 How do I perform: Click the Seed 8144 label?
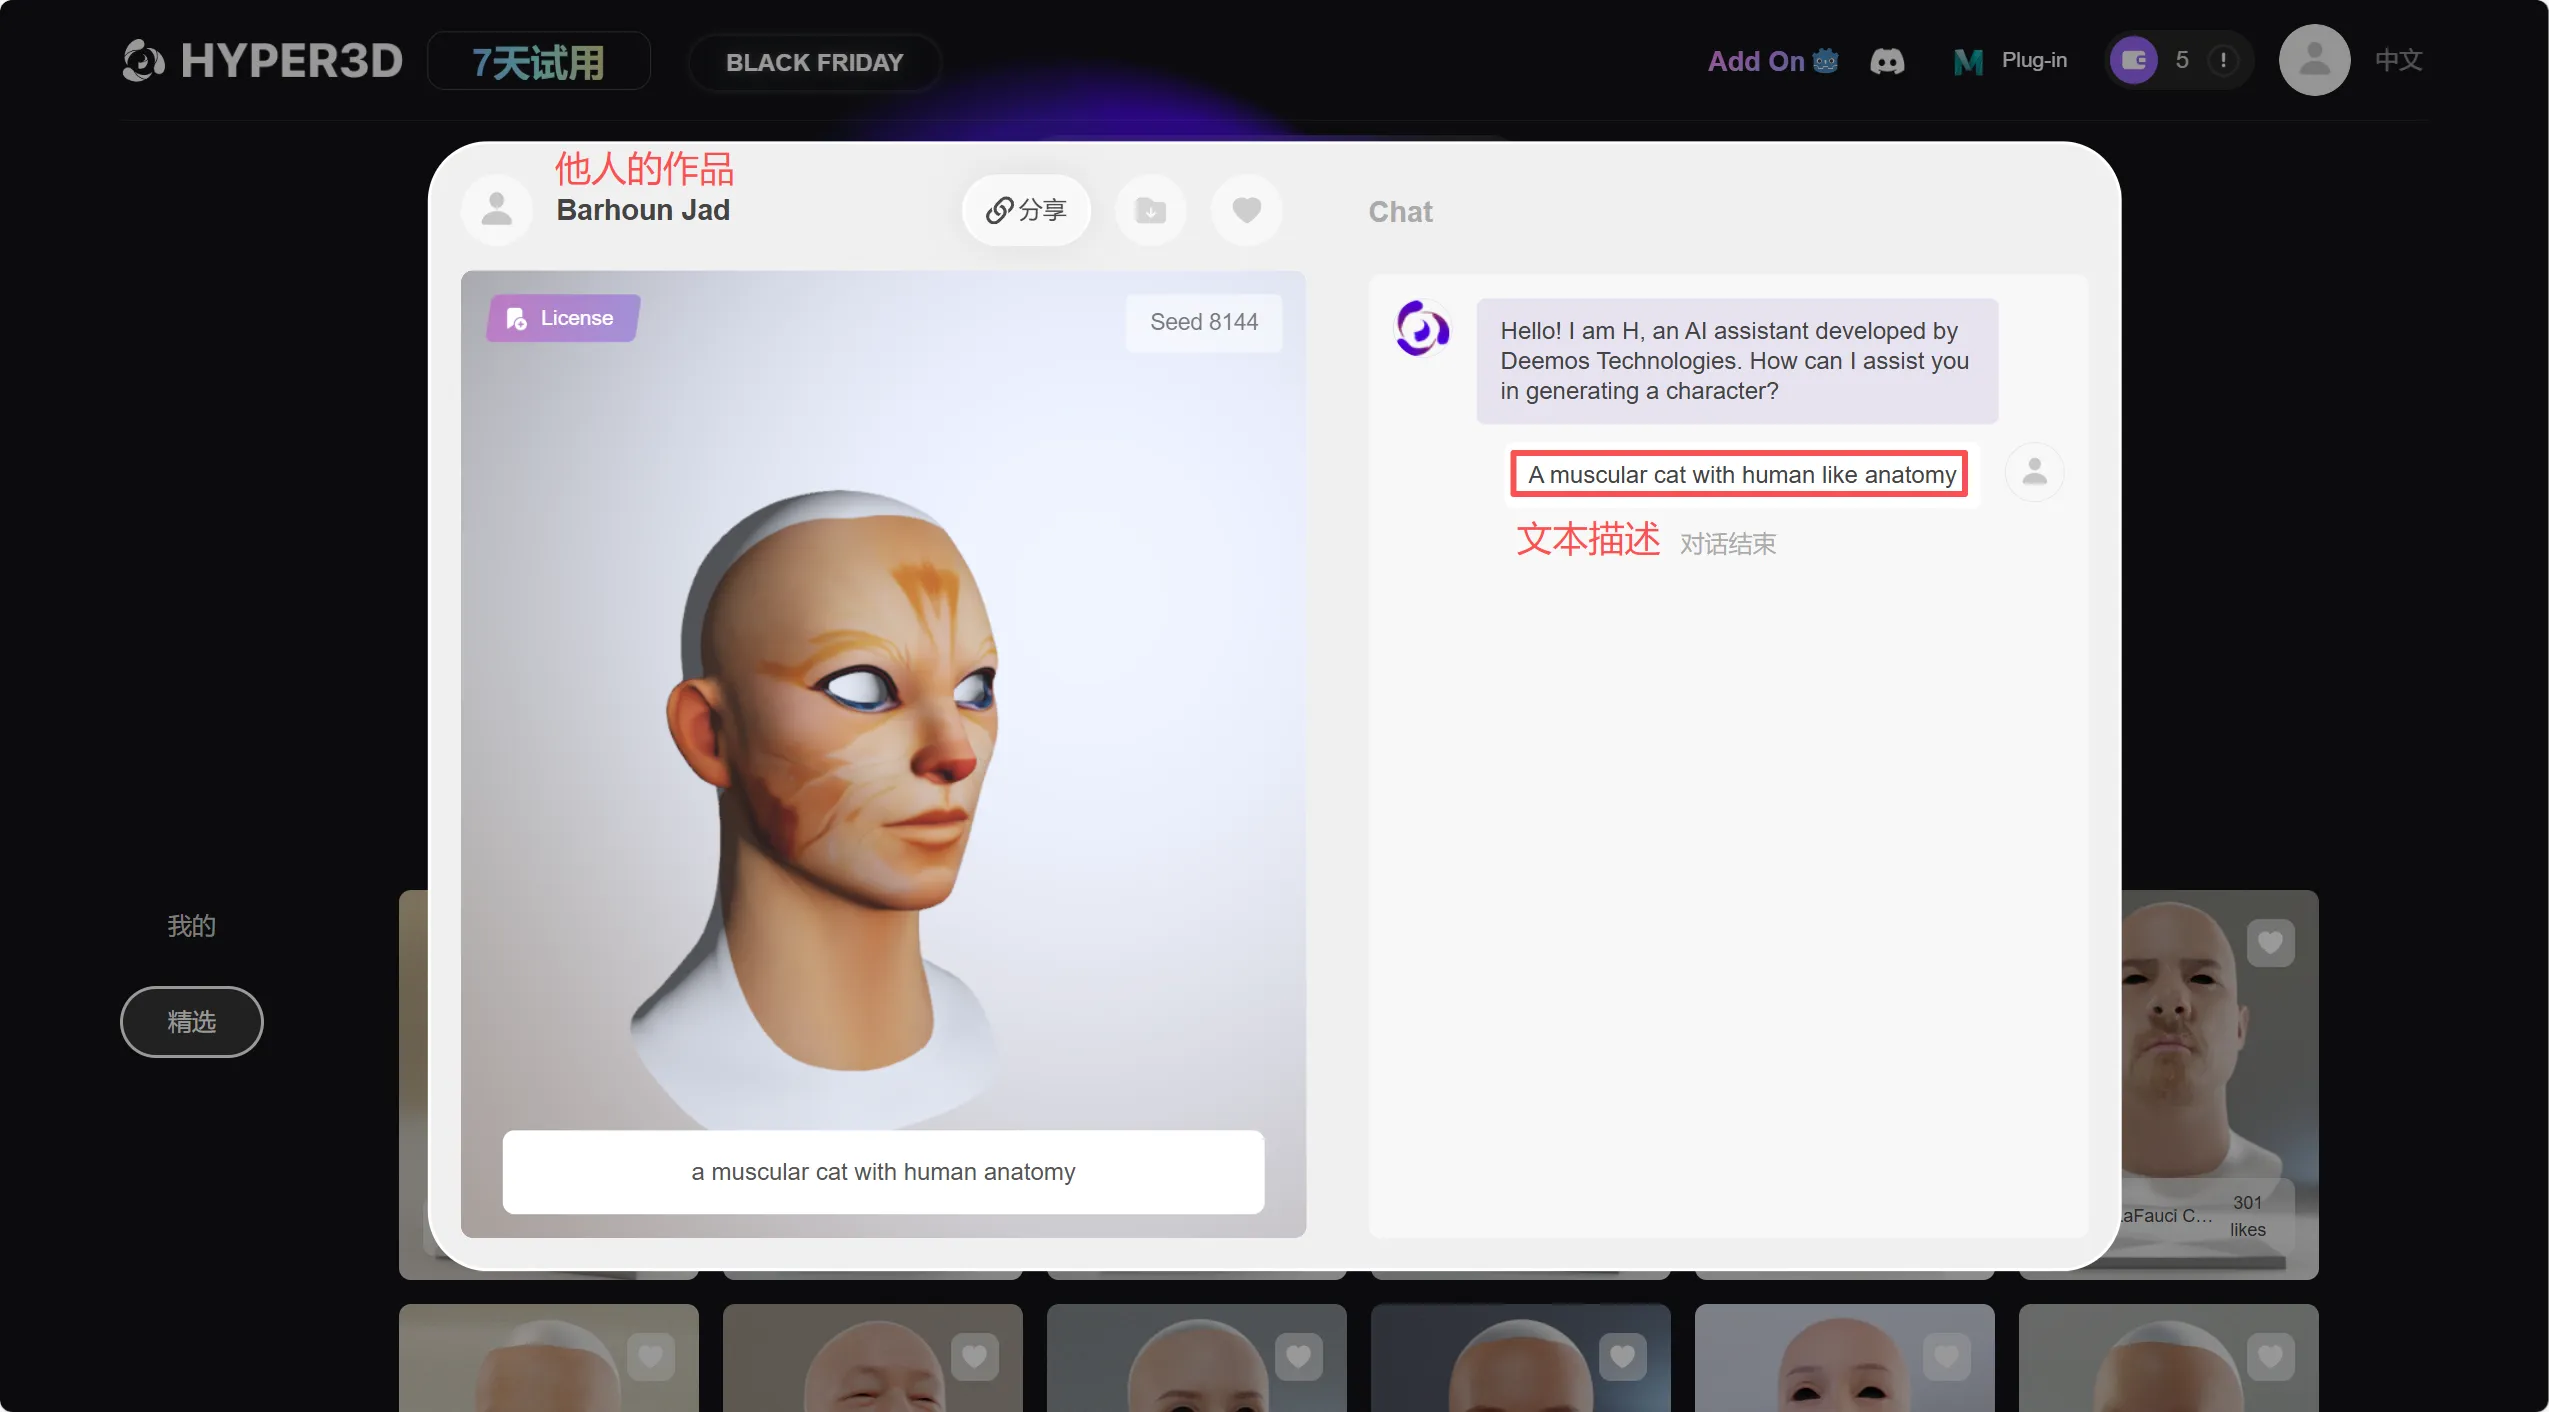click(1204, 322)
